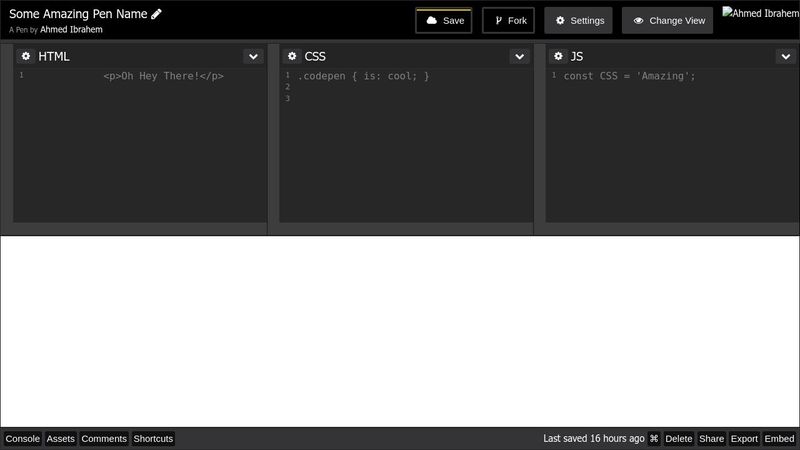Click the JS panel title
The height and width of the screenshot is (450, 800).
tap(577, 56)
